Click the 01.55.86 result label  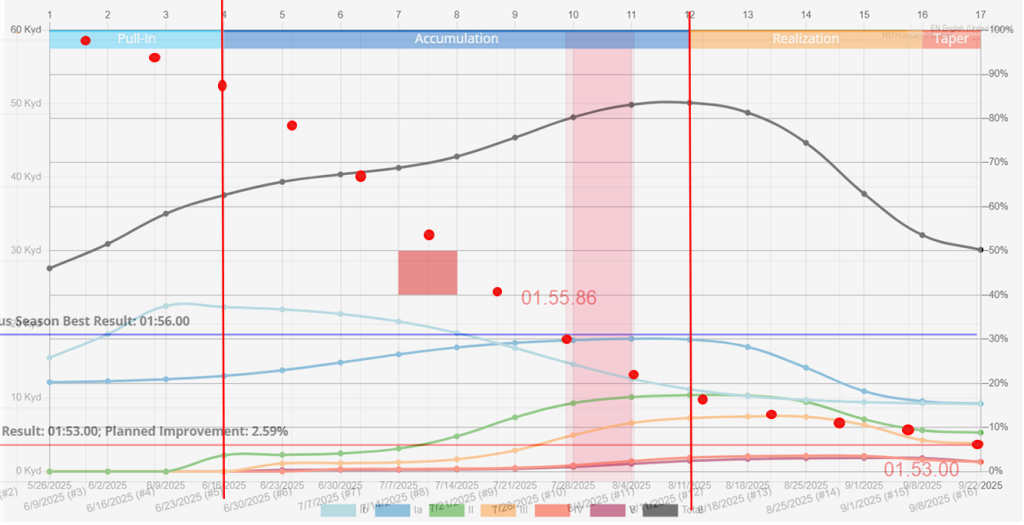[x=558, y=297]
